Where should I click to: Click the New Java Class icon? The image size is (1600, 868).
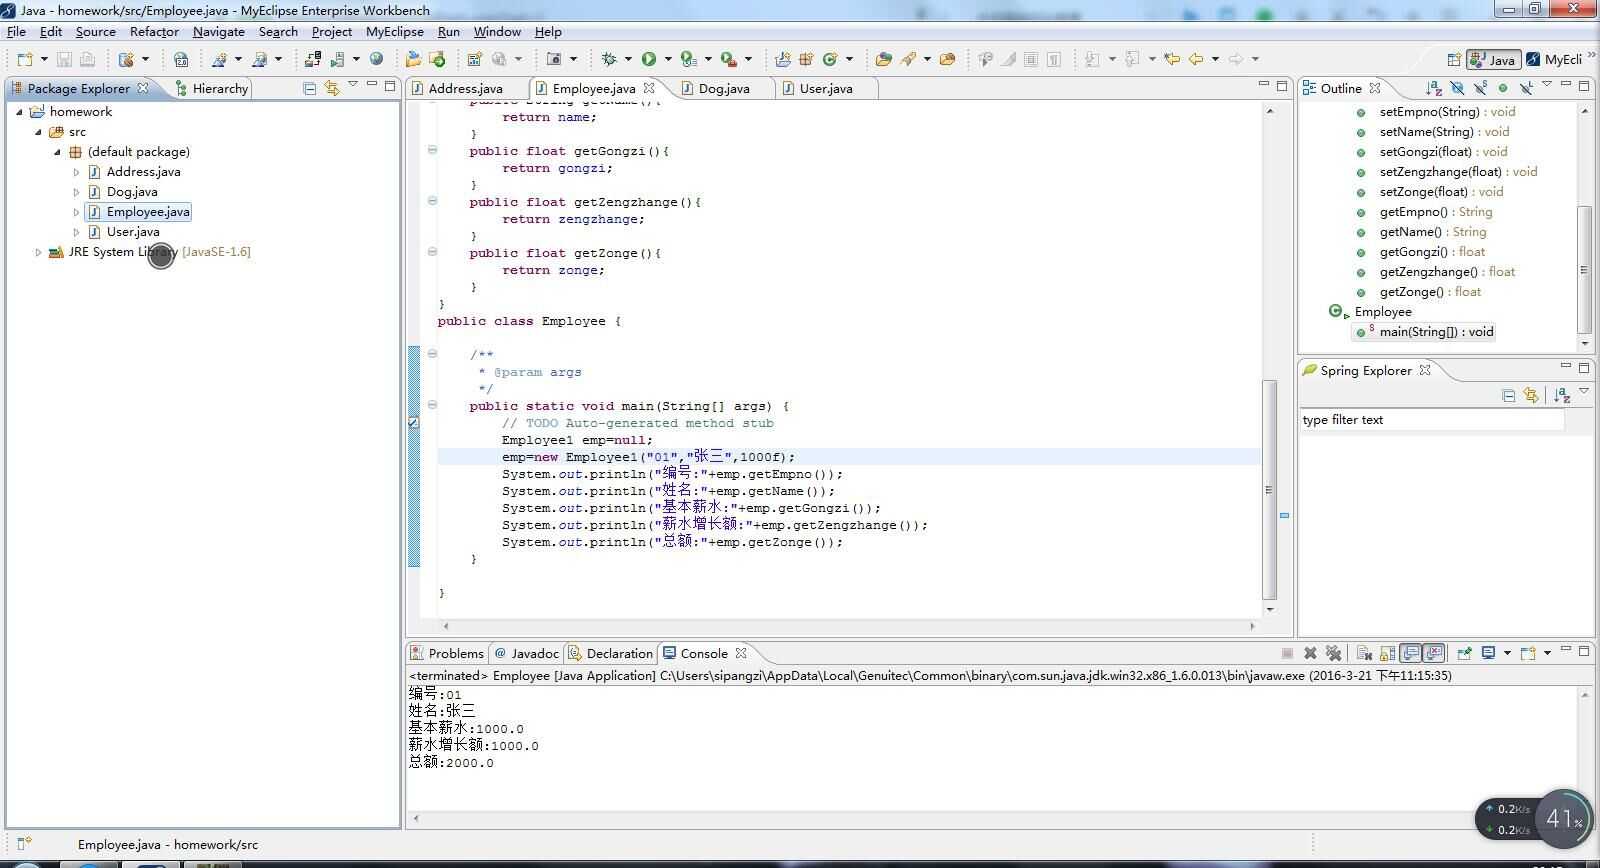click(x=829, y=59)
